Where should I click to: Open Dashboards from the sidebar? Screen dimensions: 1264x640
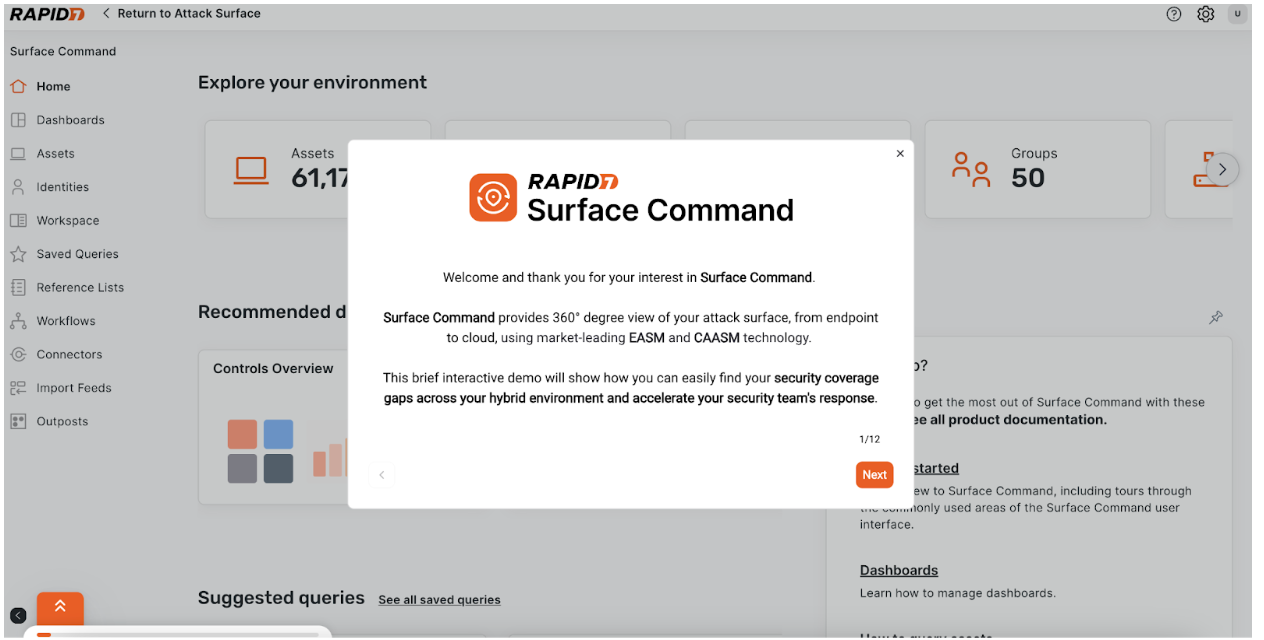pyautogui.click(x=70, y=120)
